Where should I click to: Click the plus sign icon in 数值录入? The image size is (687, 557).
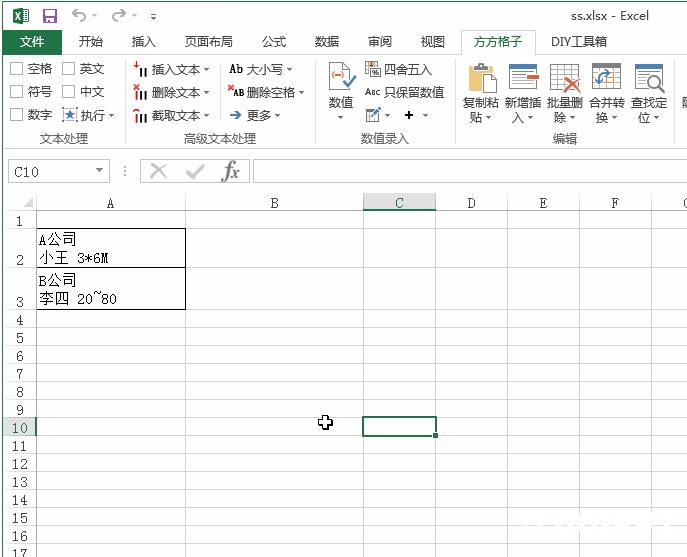coord(409,115)
